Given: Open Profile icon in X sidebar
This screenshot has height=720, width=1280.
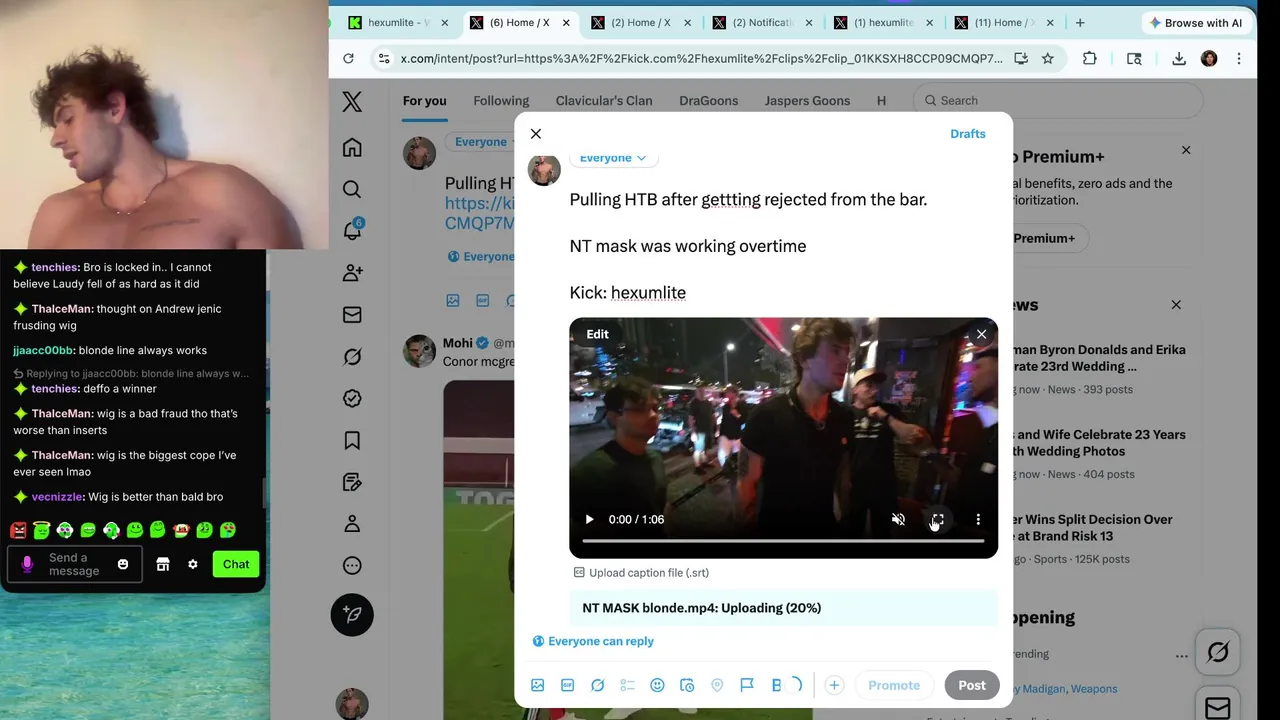Looking at the screenshot, I should (352, 524).
